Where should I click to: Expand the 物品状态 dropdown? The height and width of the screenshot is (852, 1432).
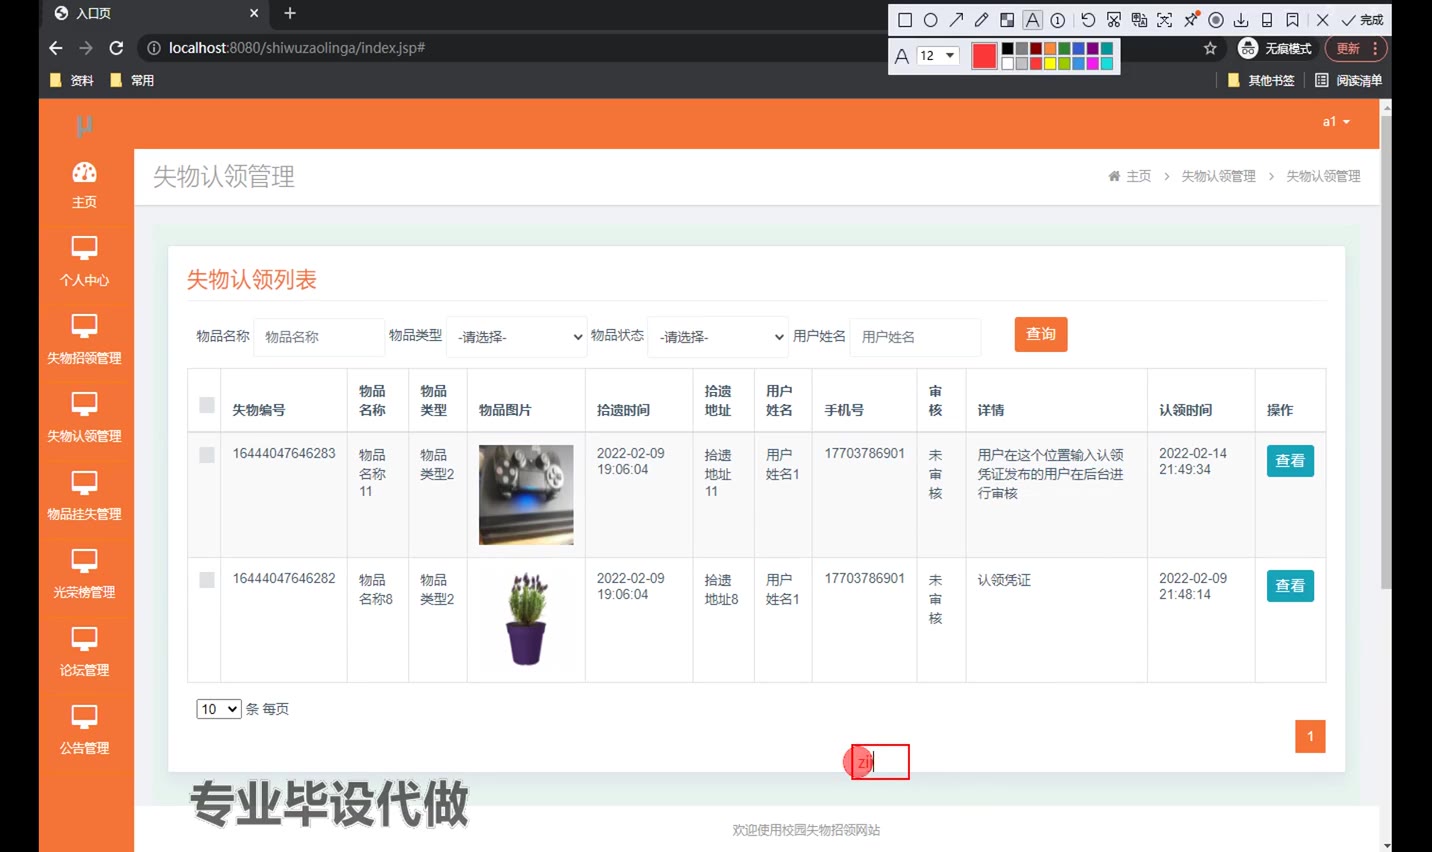pos(719,337)
